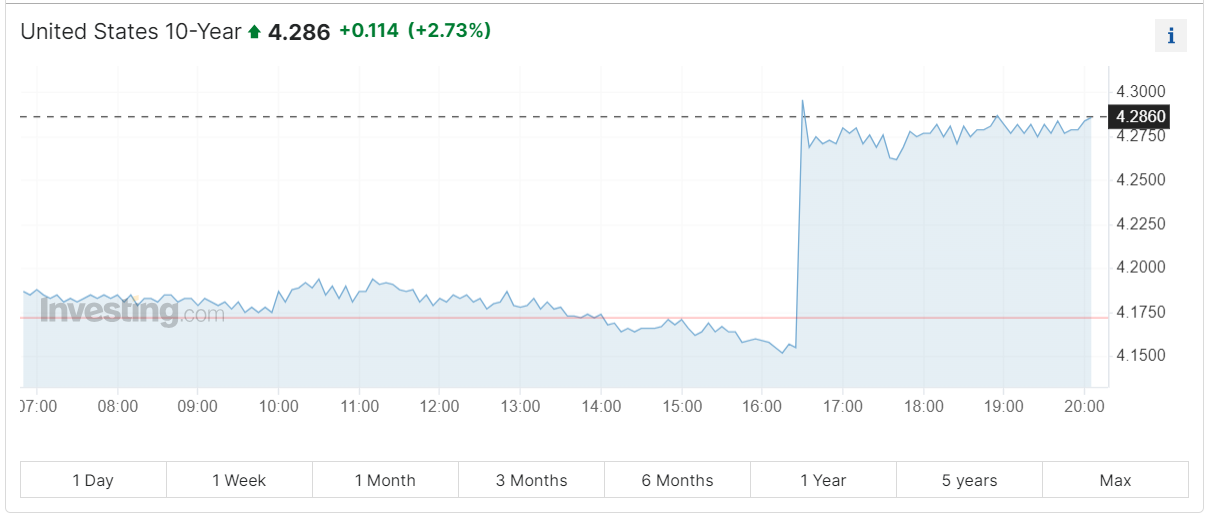
Task: Click the 11:00 time axis label
Action: 359,407
